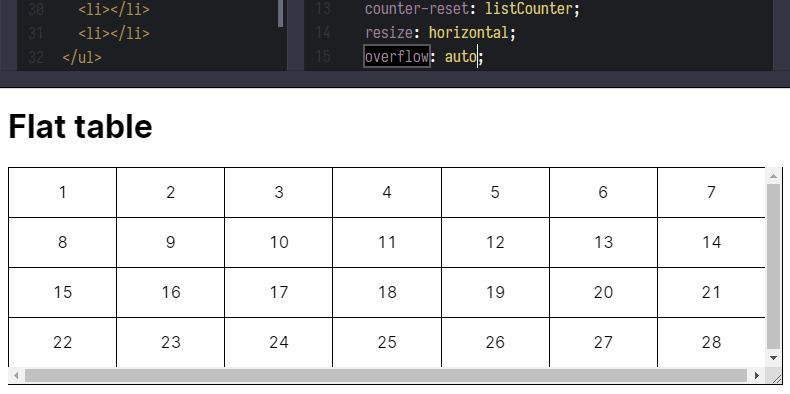This screenshot has width=790, height=394.
Task: Select table cell number 1
Action: (x=62, y=192)
